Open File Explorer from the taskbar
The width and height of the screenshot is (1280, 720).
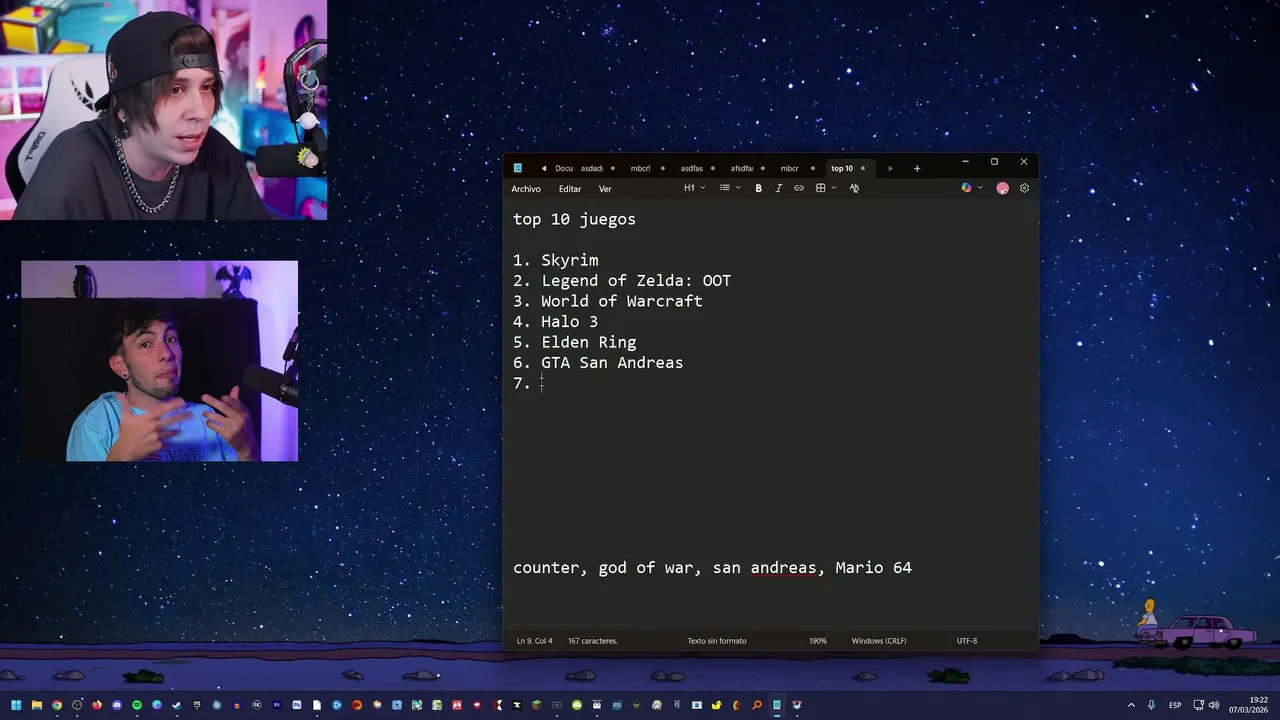pos(36,705)
